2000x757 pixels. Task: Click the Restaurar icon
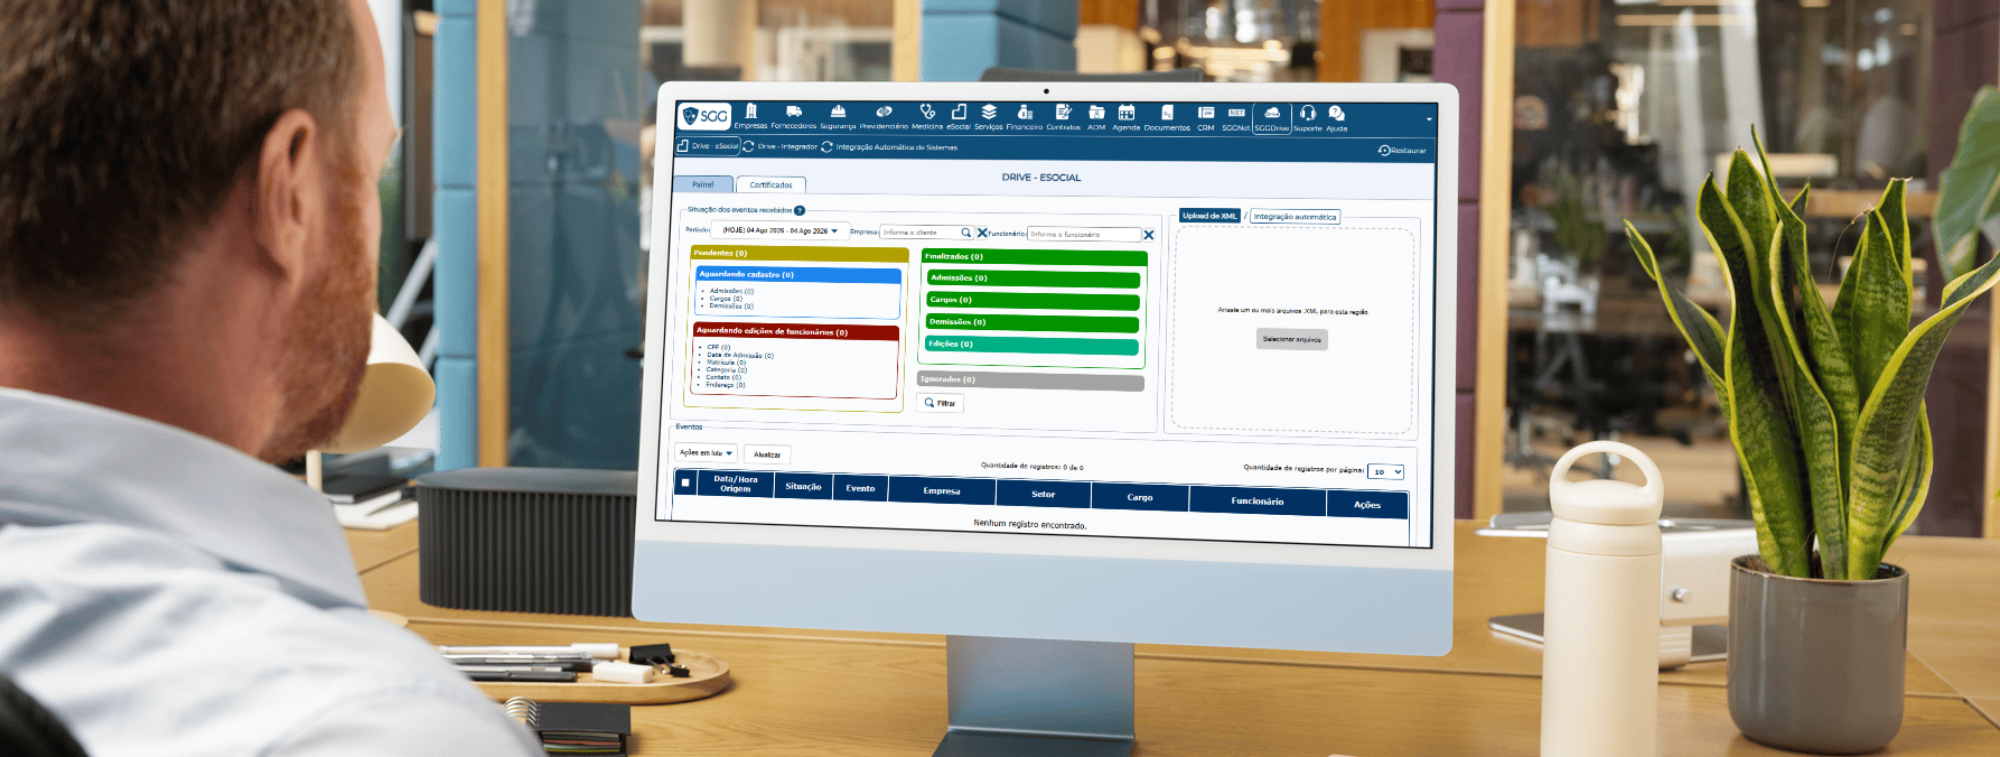point(1384,150)
